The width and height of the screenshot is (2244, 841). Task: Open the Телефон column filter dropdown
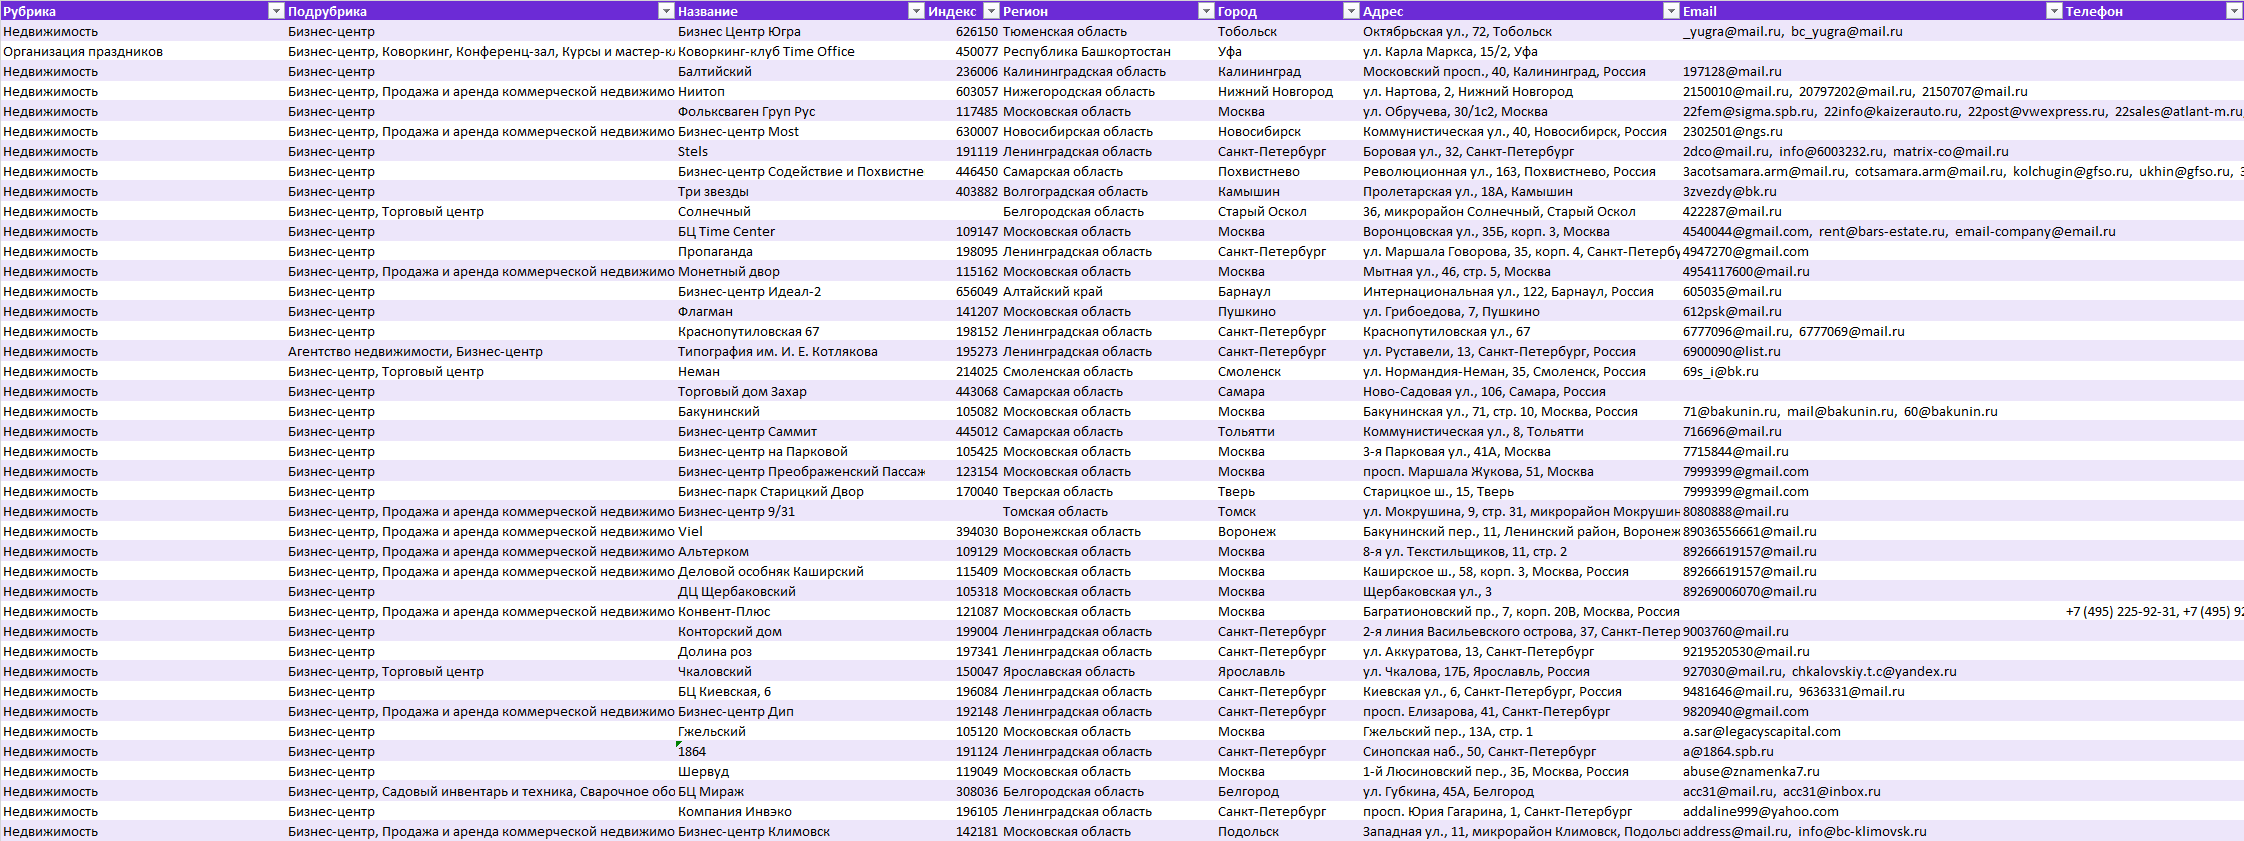click(x=2233, y=11)
